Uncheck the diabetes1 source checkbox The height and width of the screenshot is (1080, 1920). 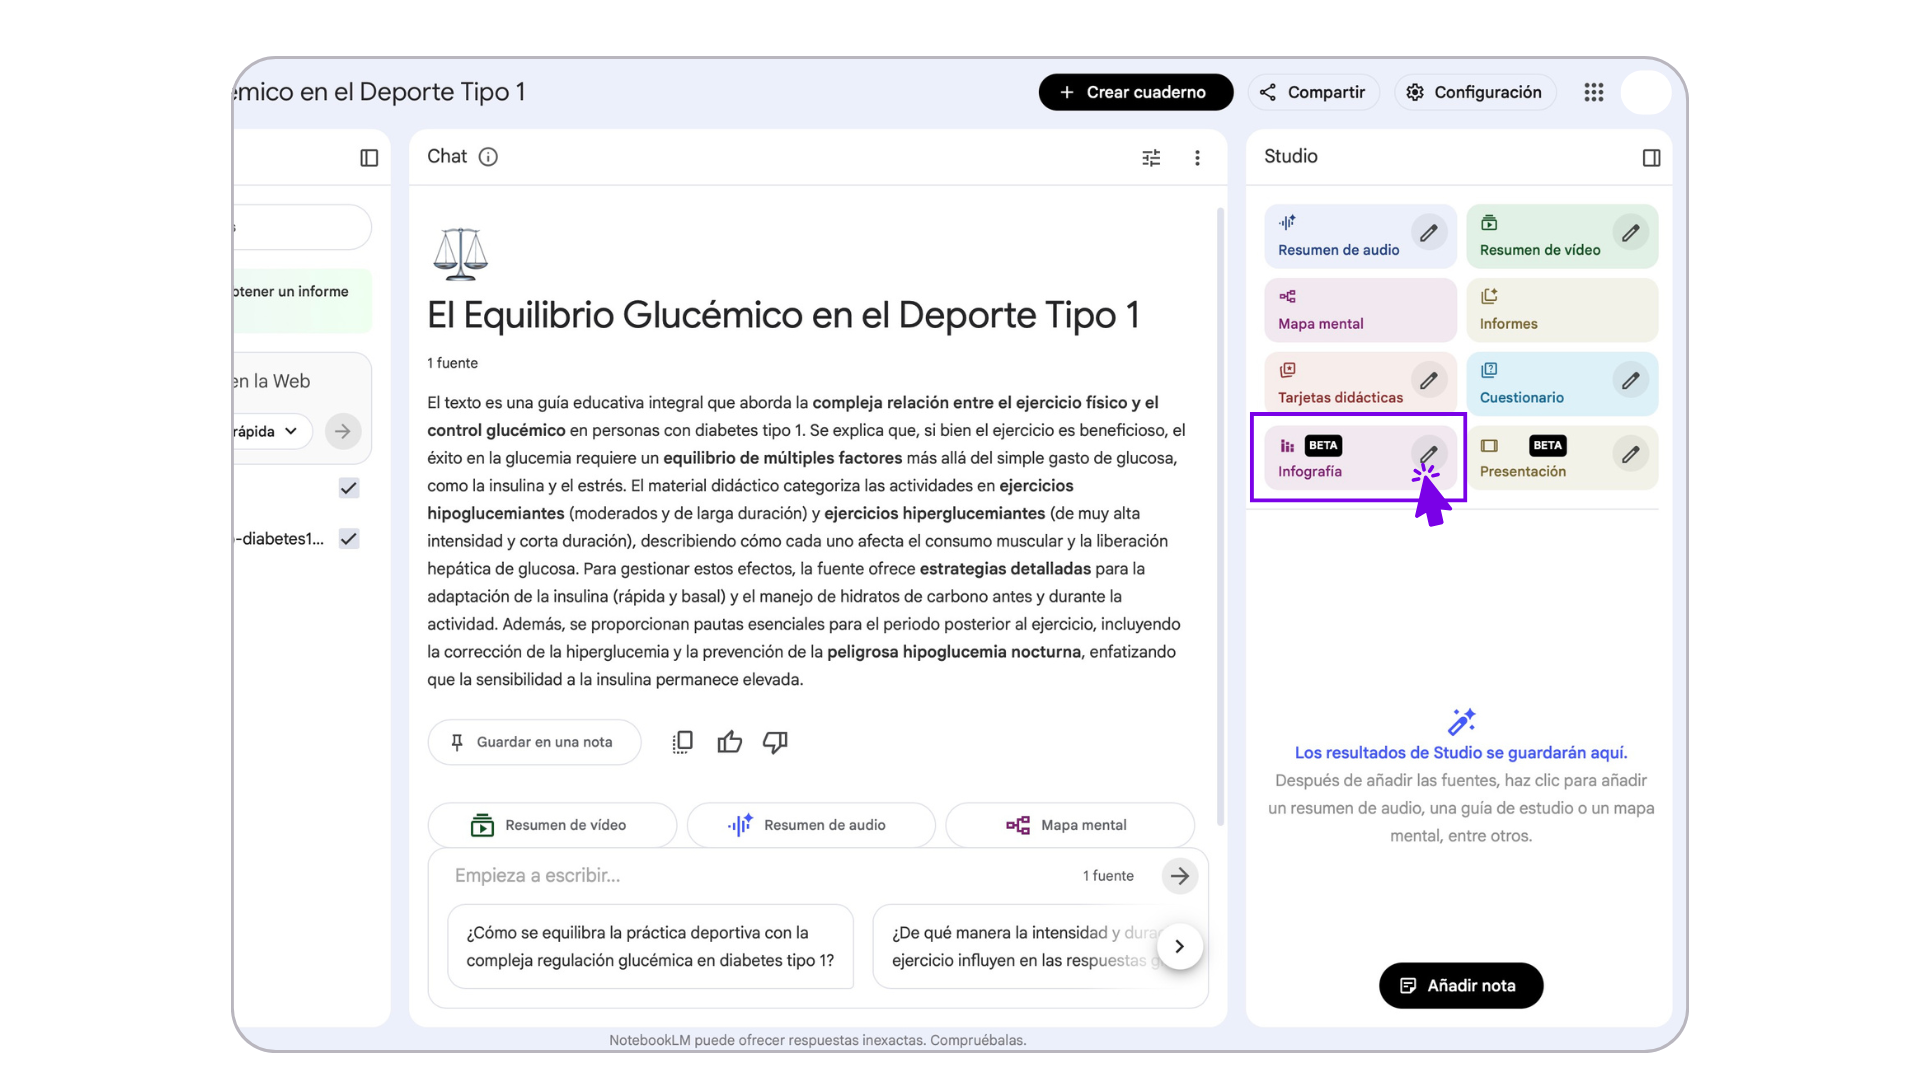(x=348, y=538)
